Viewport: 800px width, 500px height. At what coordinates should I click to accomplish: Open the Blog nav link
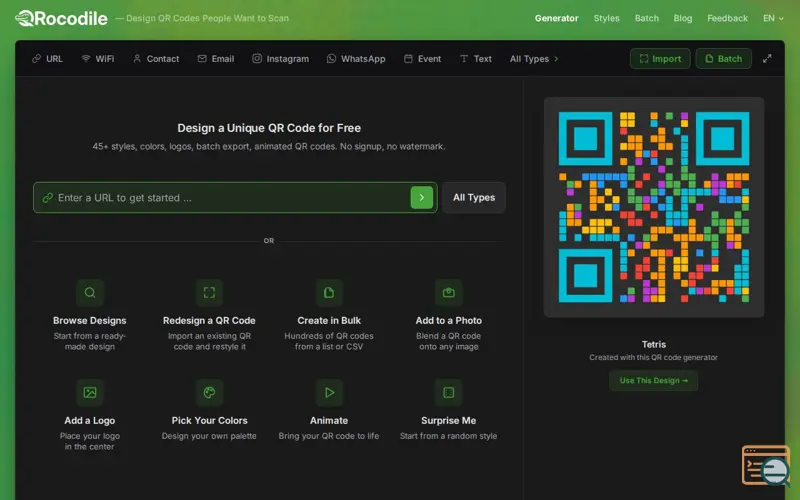pos(683,18)
